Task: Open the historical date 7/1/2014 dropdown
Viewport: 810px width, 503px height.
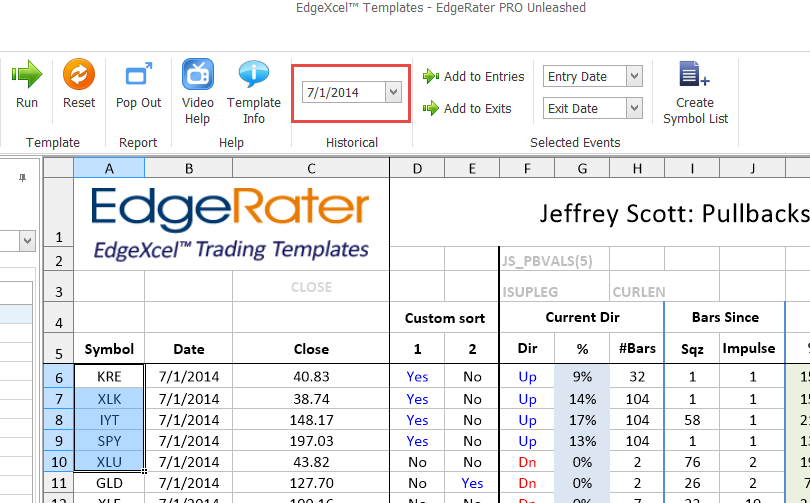Action: pyautogui.click(x=394, y=92)
